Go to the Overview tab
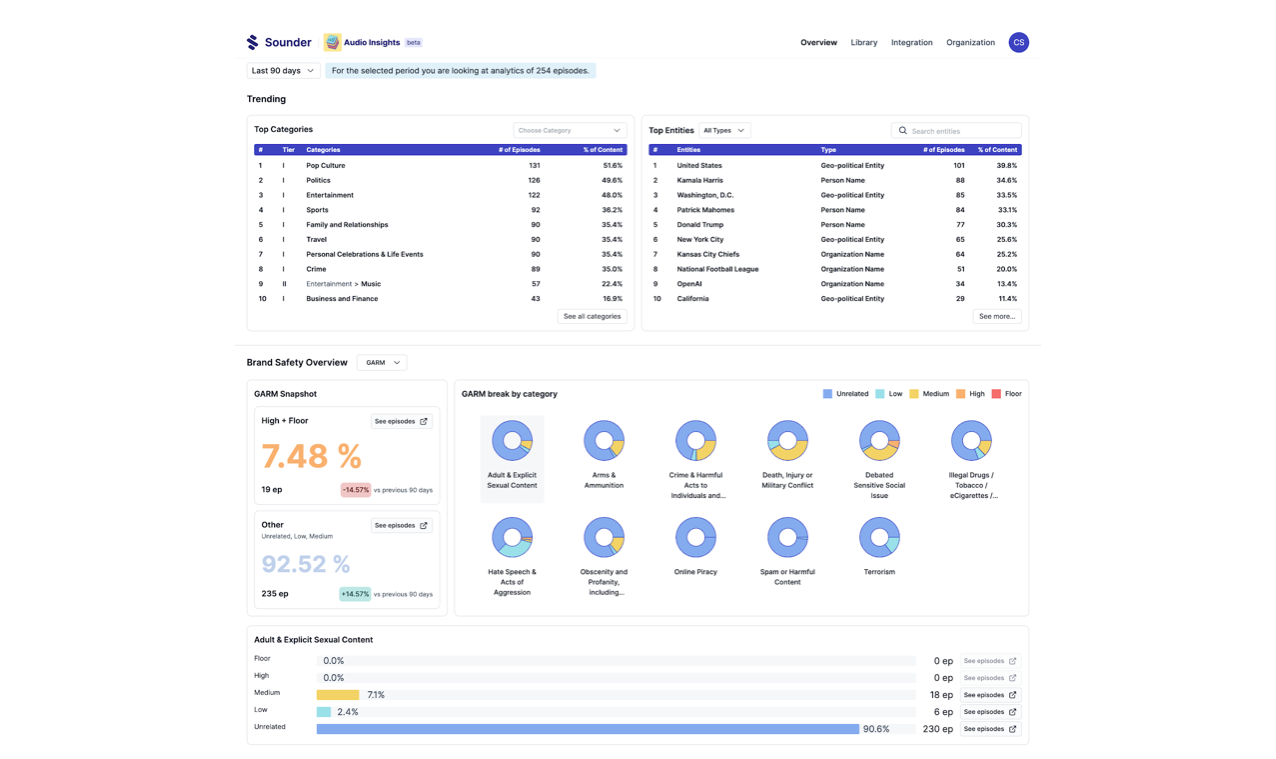1276x759 pixels. 818,42
